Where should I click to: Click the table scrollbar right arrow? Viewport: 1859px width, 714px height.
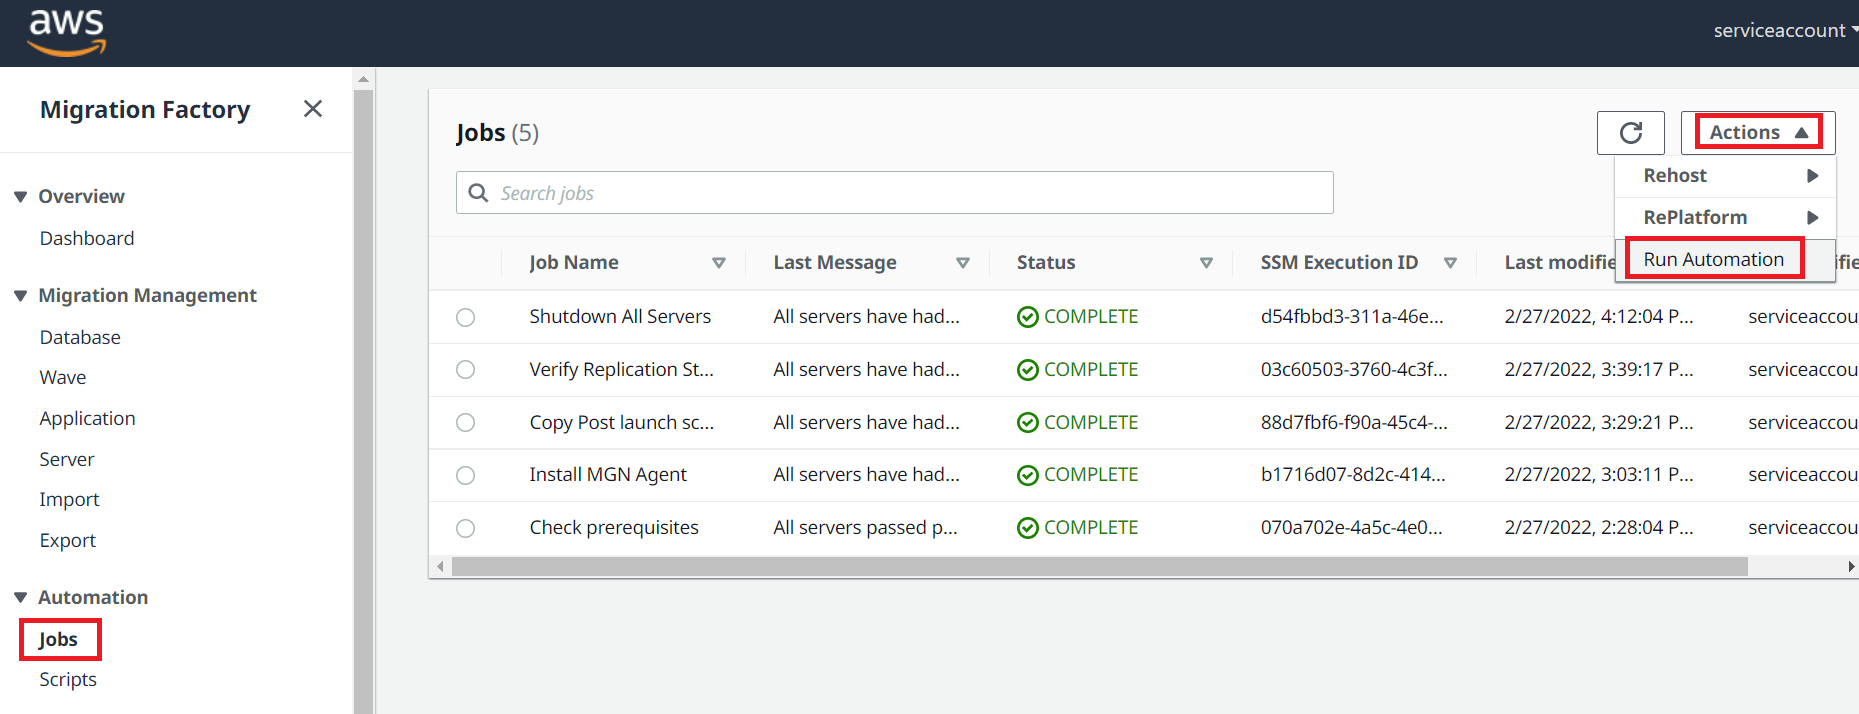1851,567
